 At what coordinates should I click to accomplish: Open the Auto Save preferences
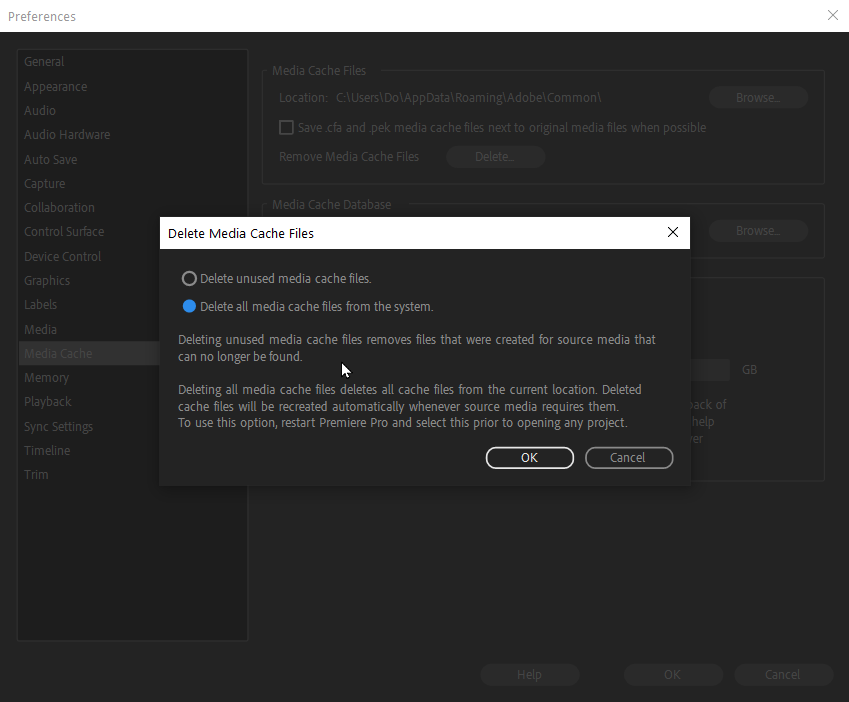tap(50, 159)
